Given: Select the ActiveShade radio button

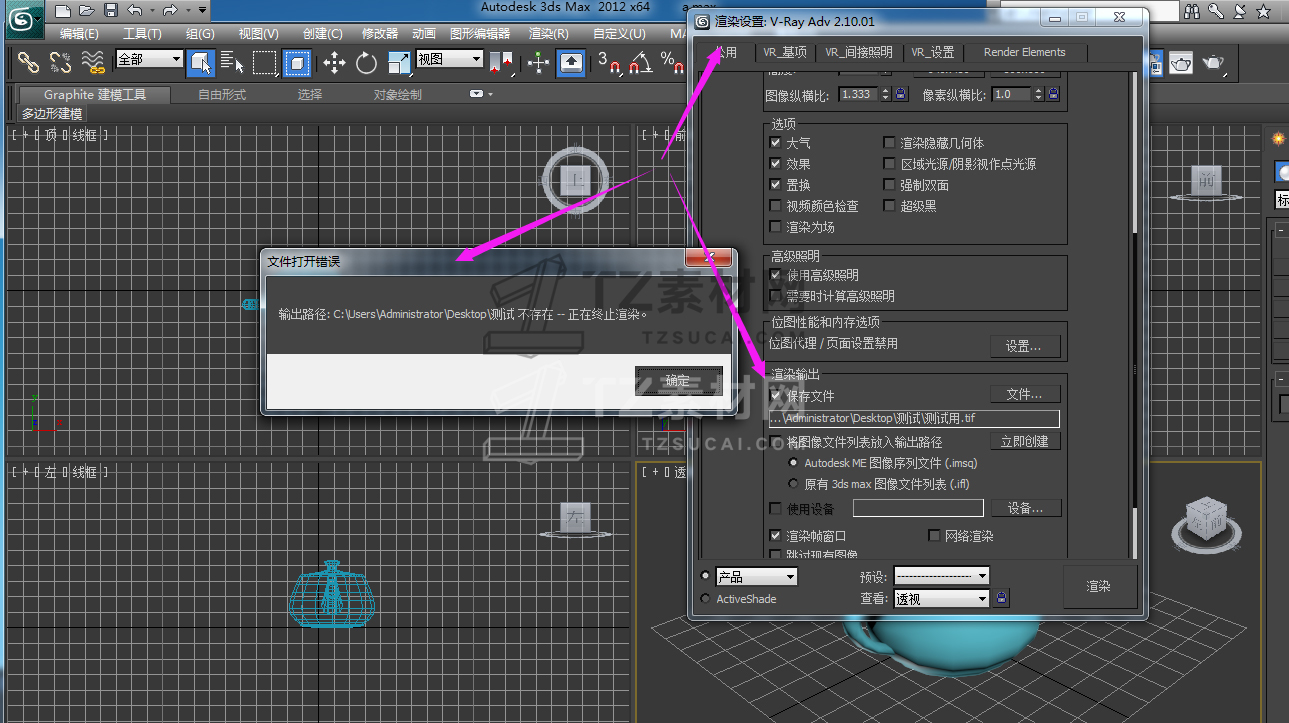Looking at the screenshot, I should [705, 599].
